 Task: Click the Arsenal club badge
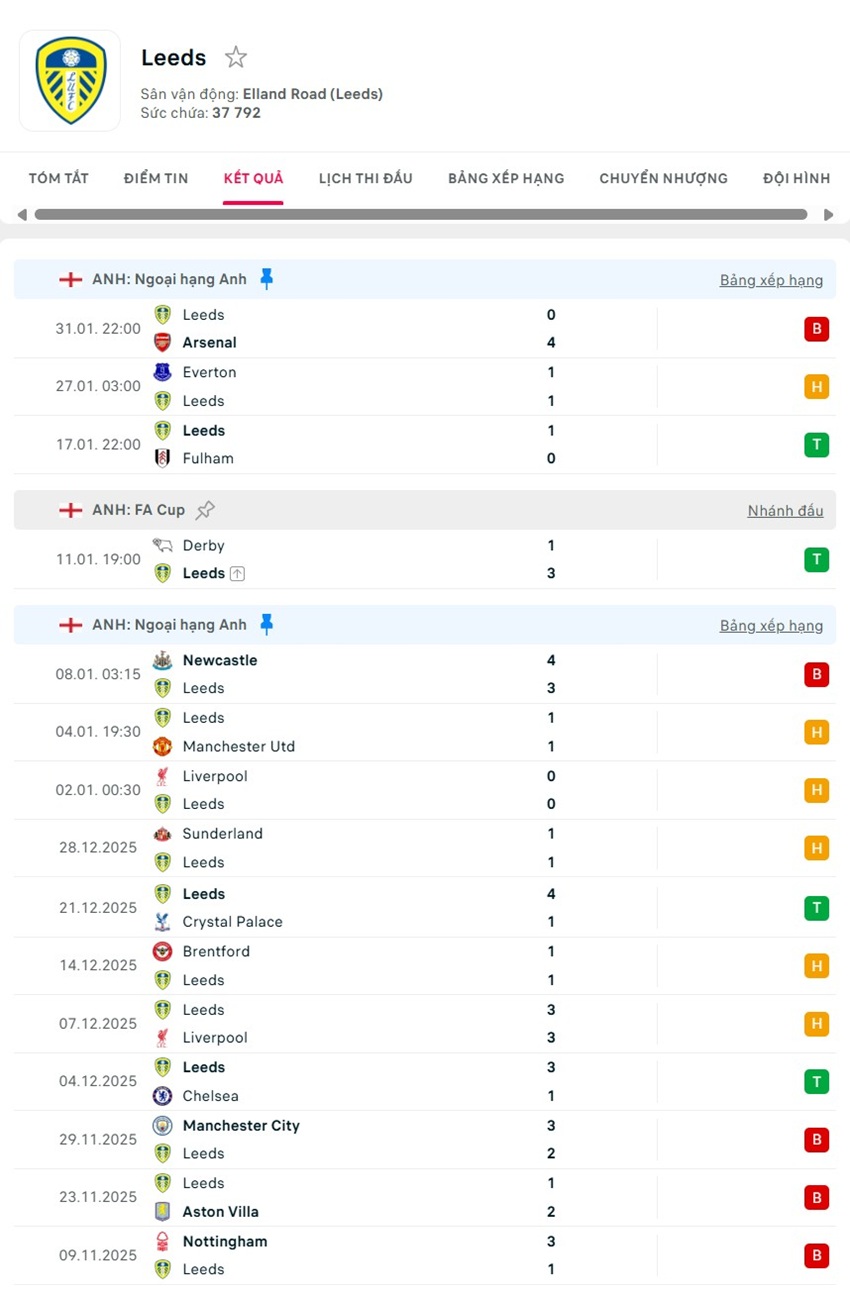pos(162,342)
